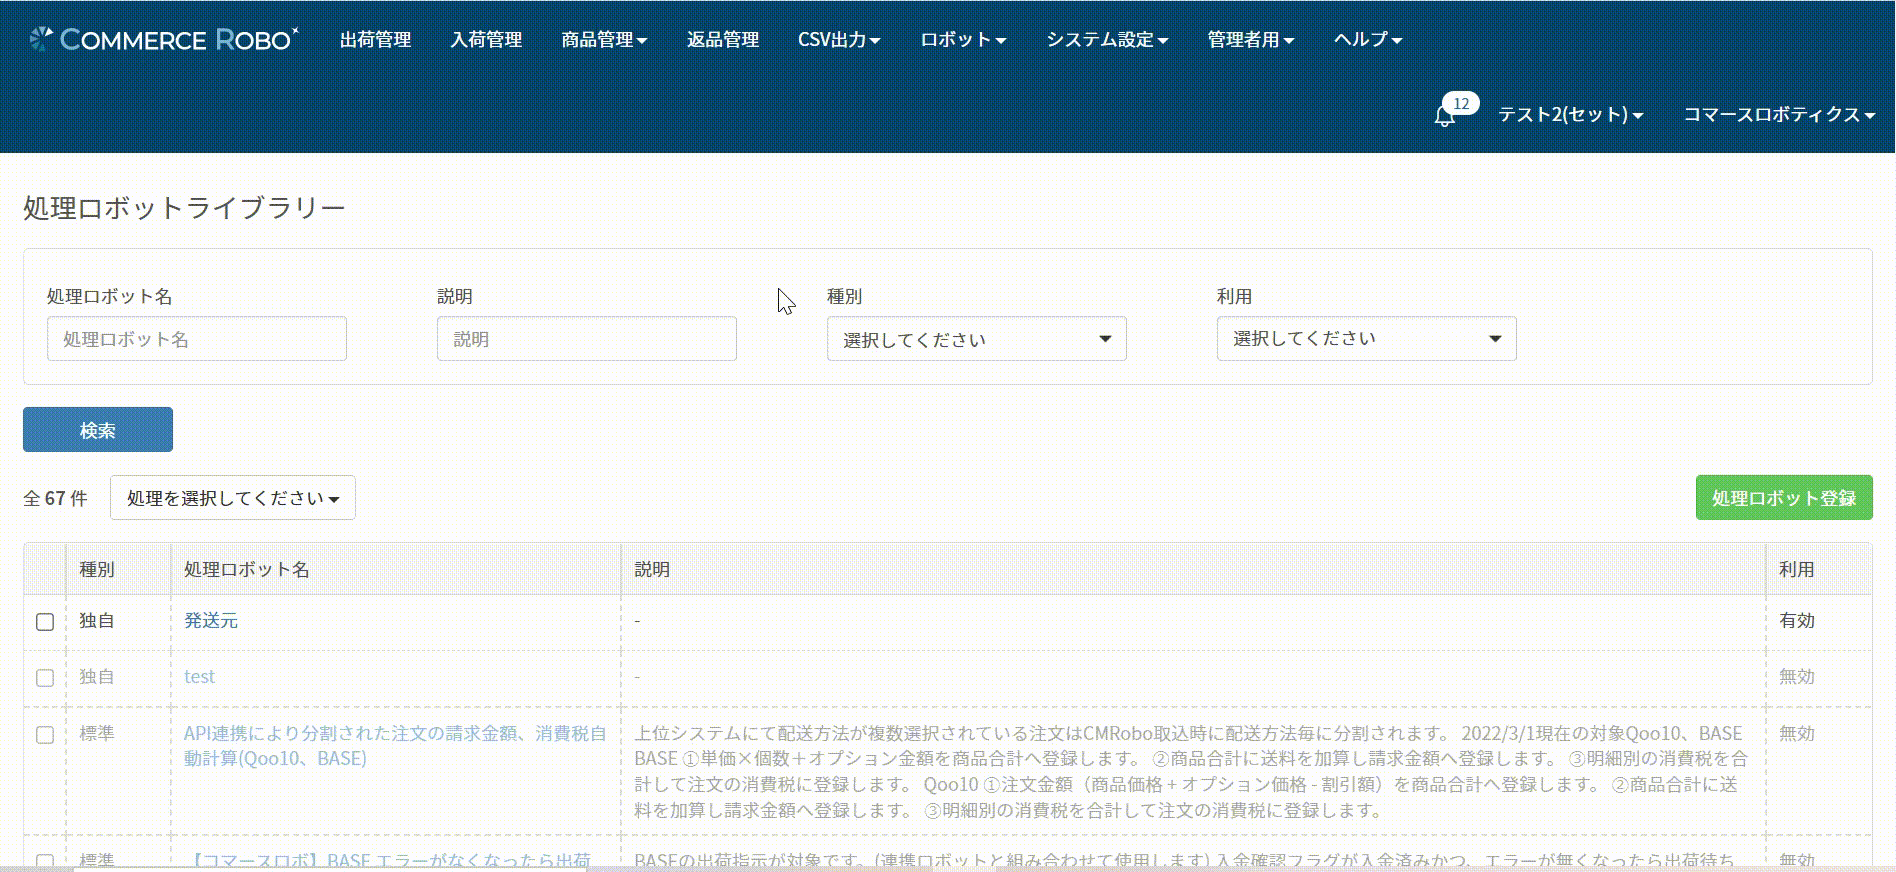The image size is (1896, 872).
Task: Open the 種別 select box
Action: tap(977, 339)
